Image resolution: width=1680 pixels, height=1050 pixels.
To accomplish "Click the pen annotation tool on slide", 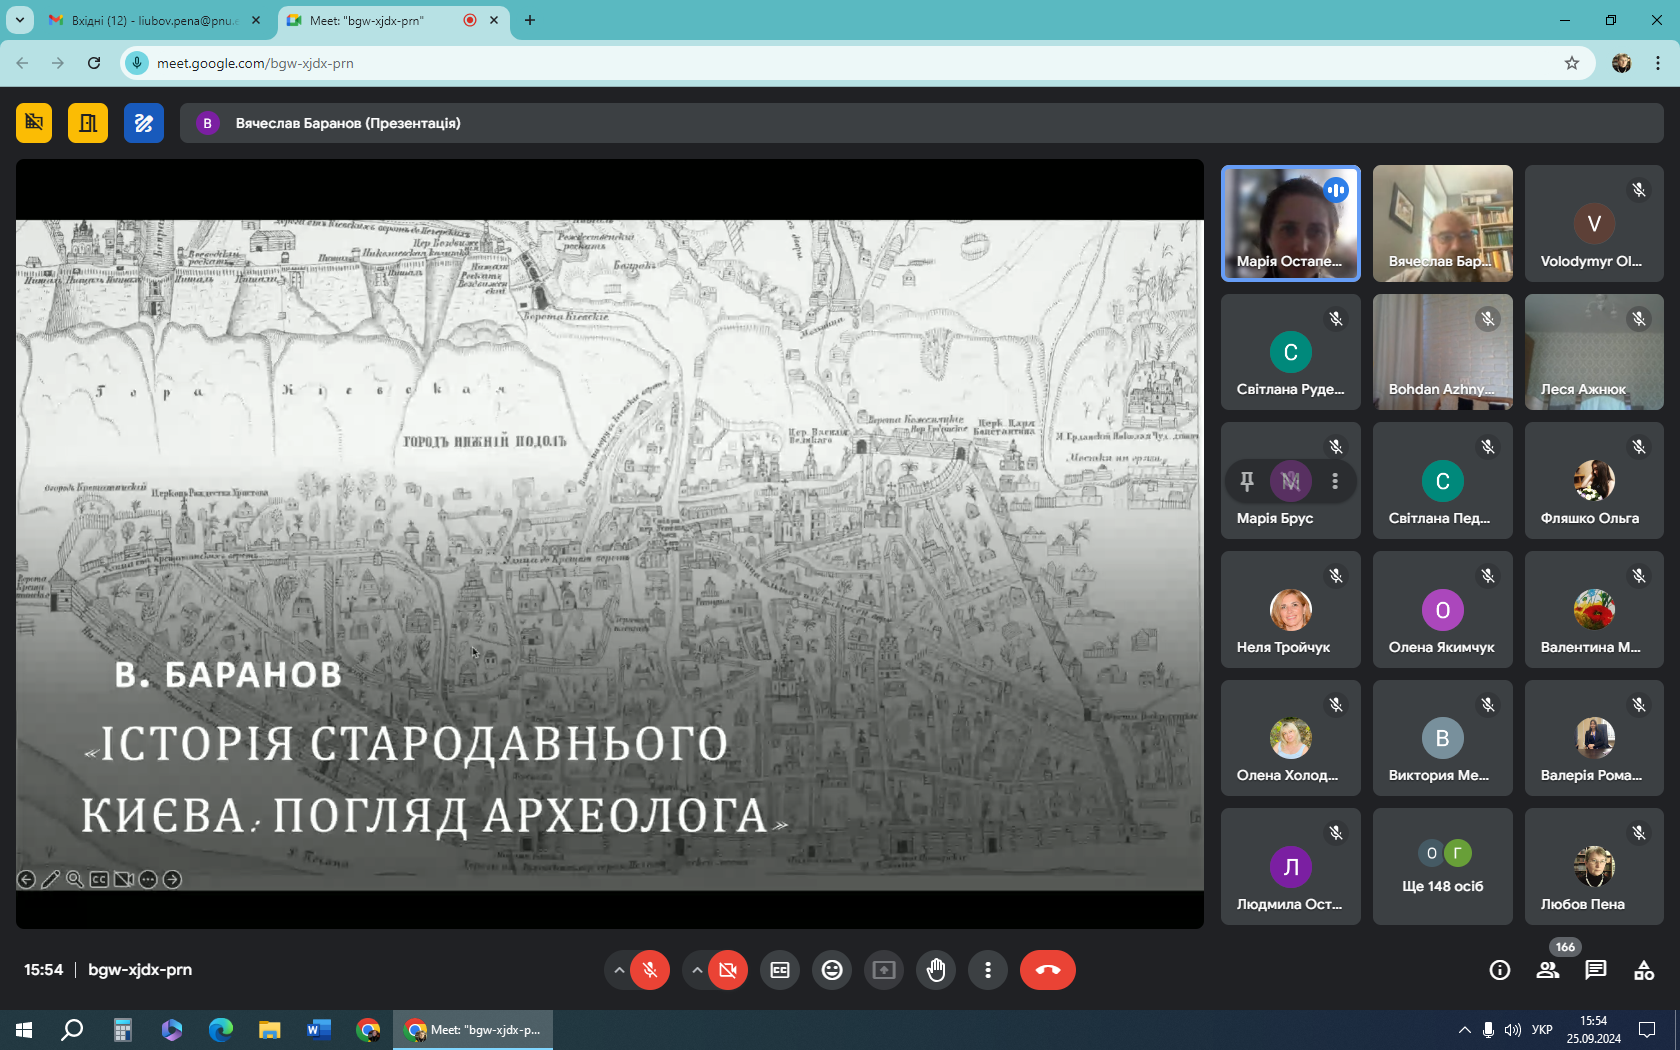I will tap(51, 880).
